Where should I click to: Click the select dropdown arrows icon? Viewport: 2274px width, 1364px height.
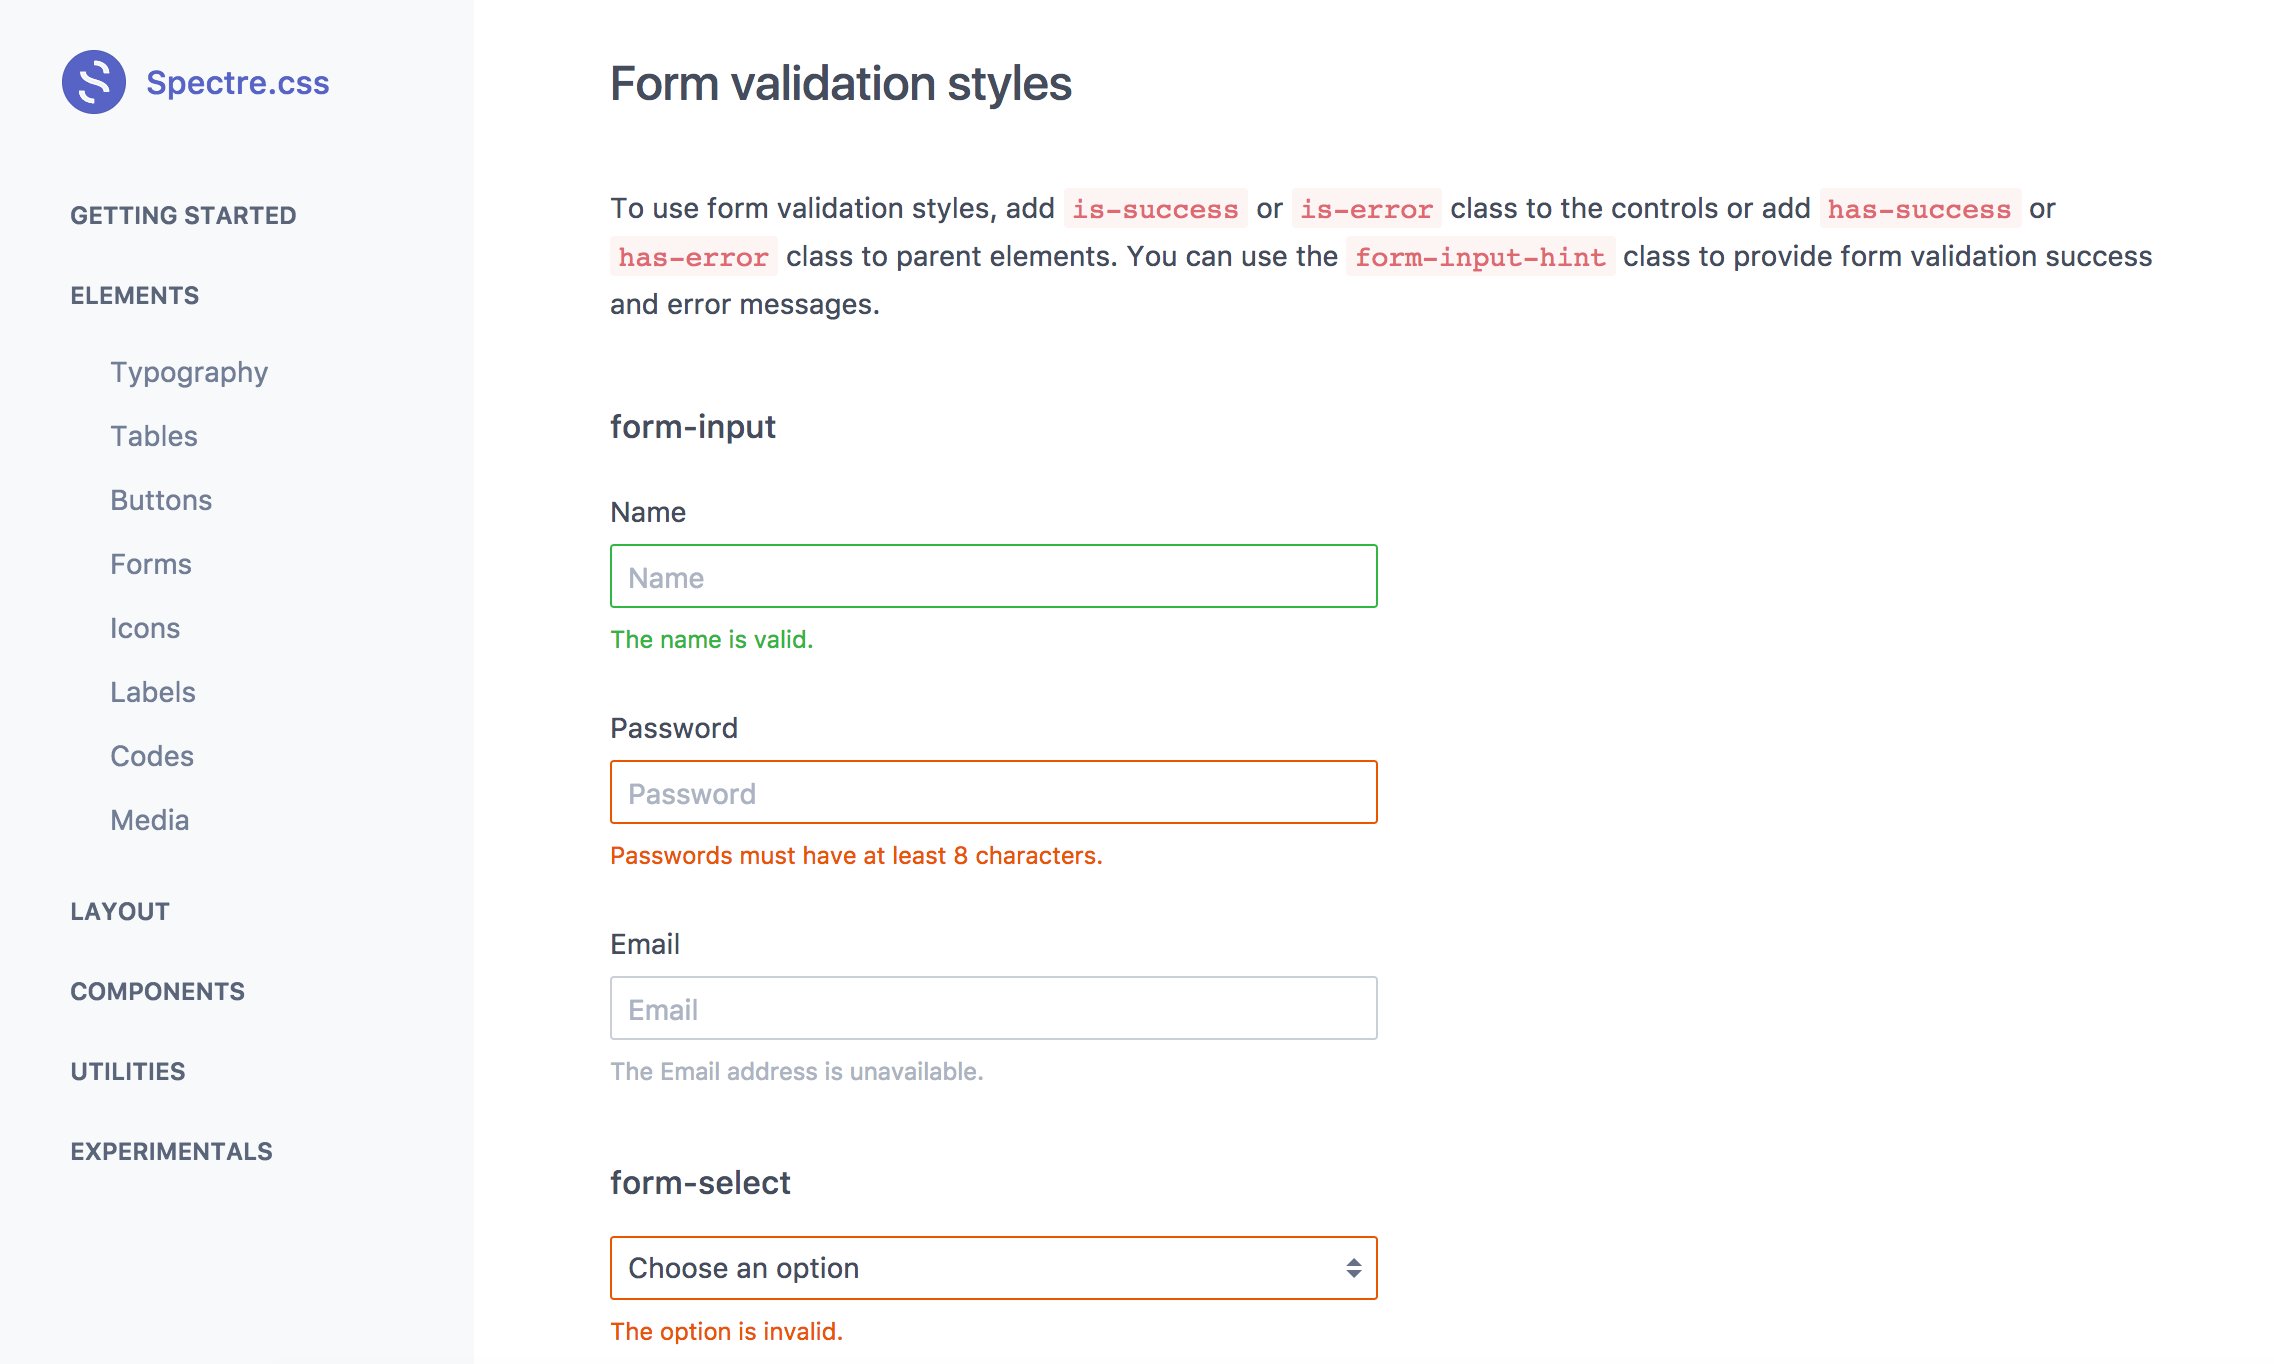click(1353, 1268)
